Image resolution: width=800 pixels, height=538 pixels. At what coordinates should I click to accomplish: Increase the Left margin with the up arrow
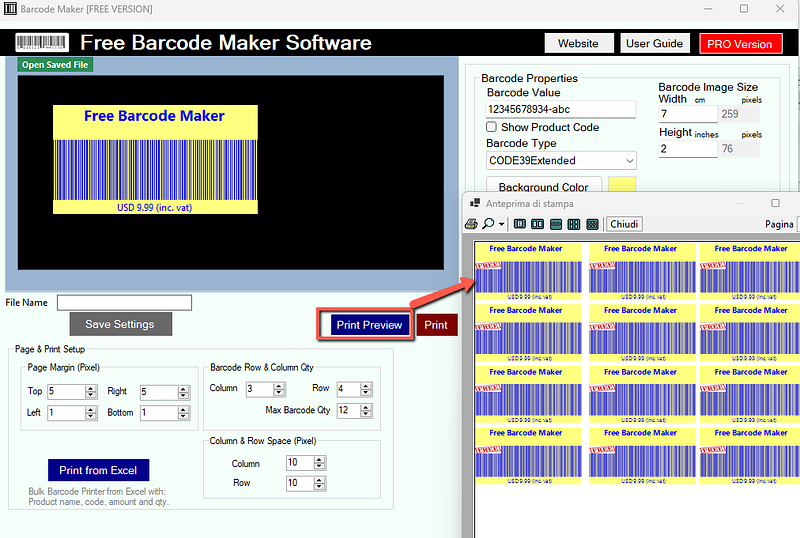91,409
